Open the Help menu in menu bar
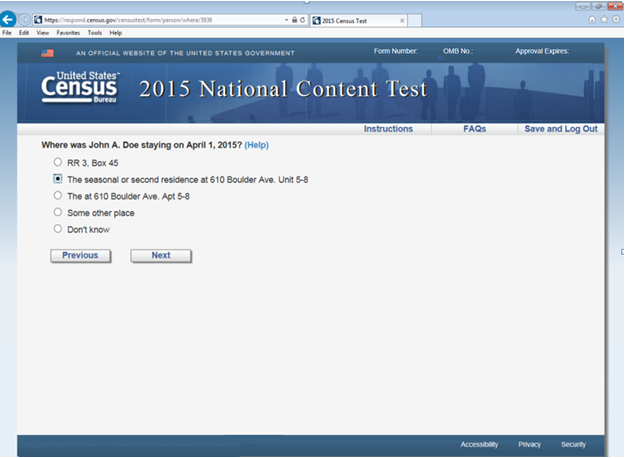This screenshot has height=458, width=626. (x=115, y=33)
